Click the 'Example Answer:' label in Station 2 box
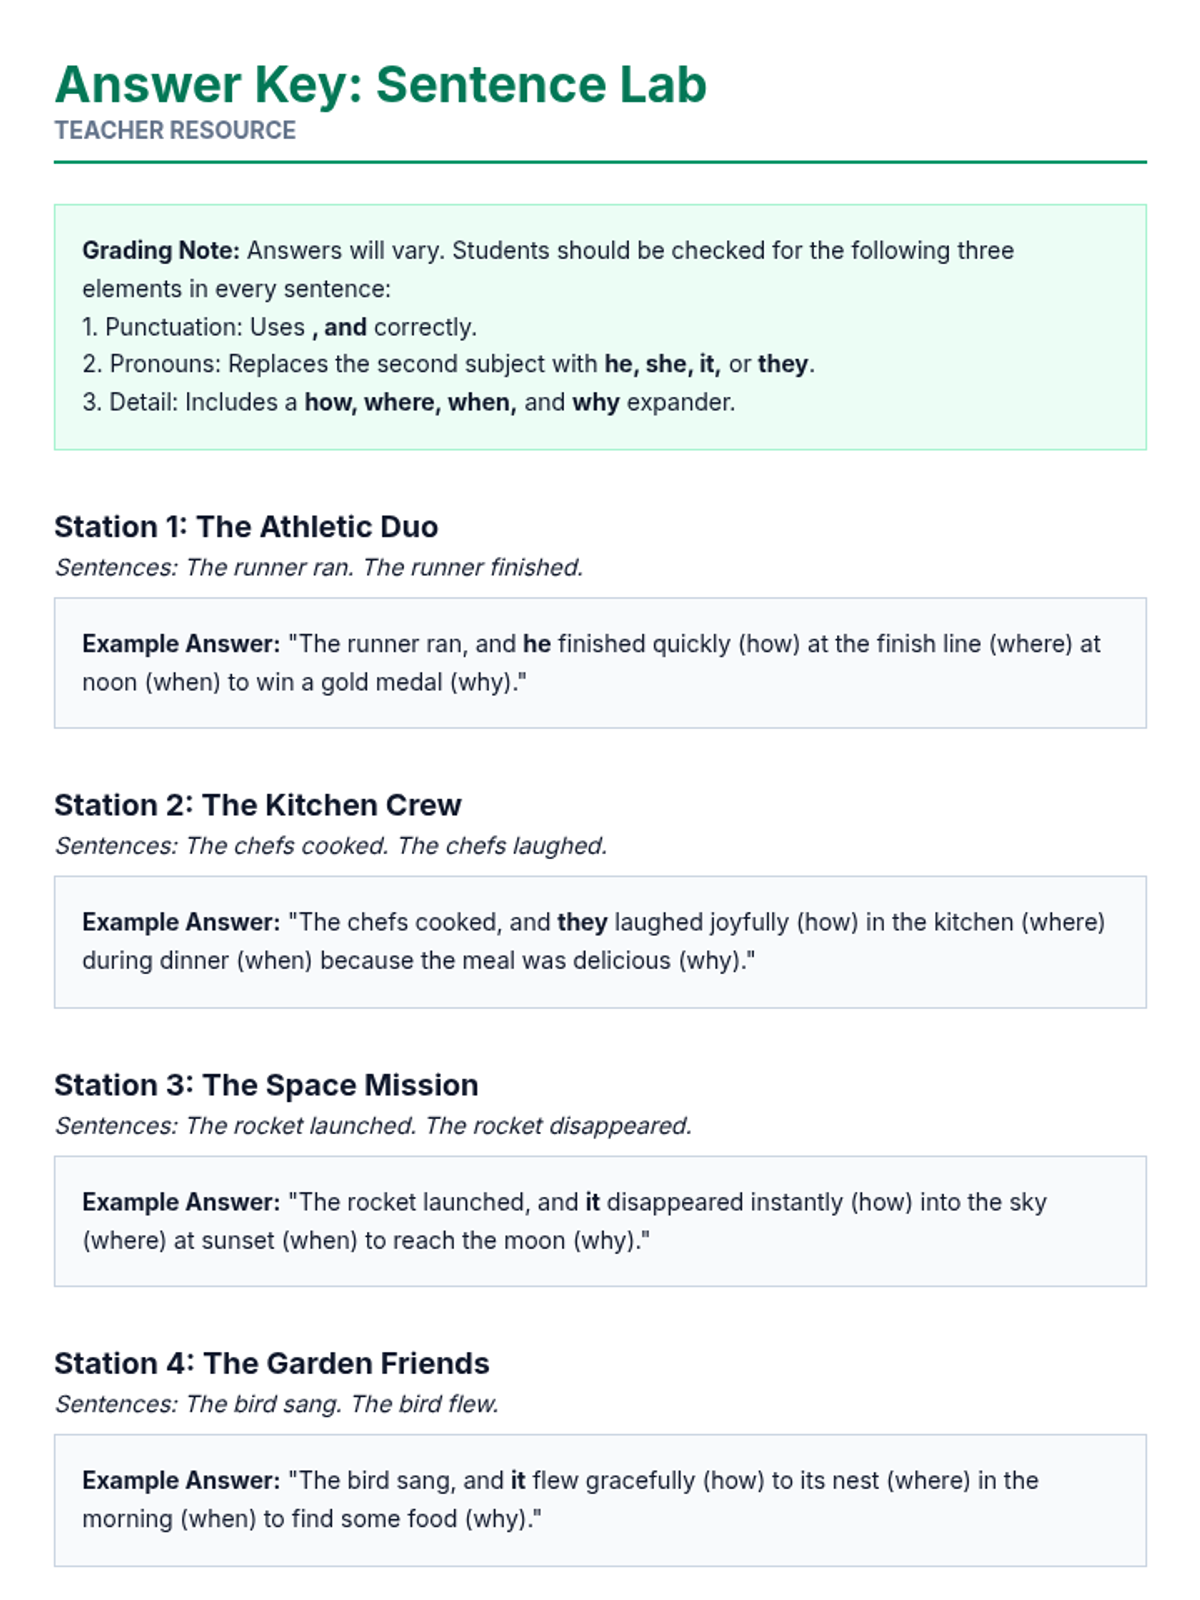 (181, 922)
